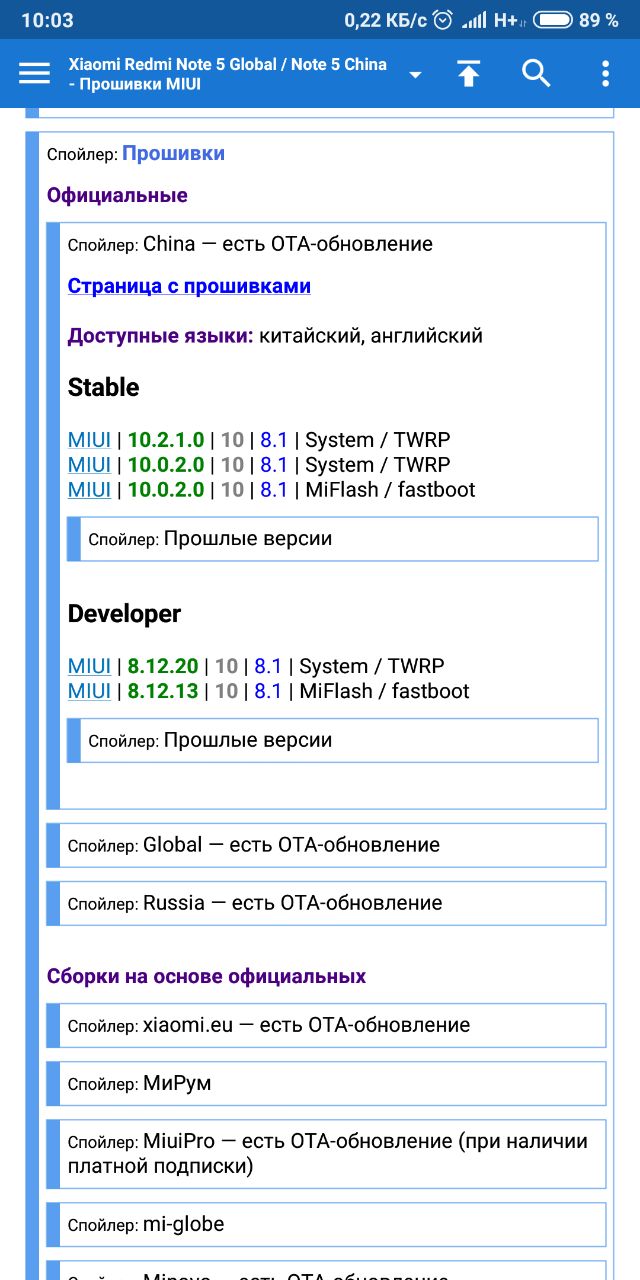Tap Сборки на основе официальных heading
640x1280 pixels.
pos(206,976)
